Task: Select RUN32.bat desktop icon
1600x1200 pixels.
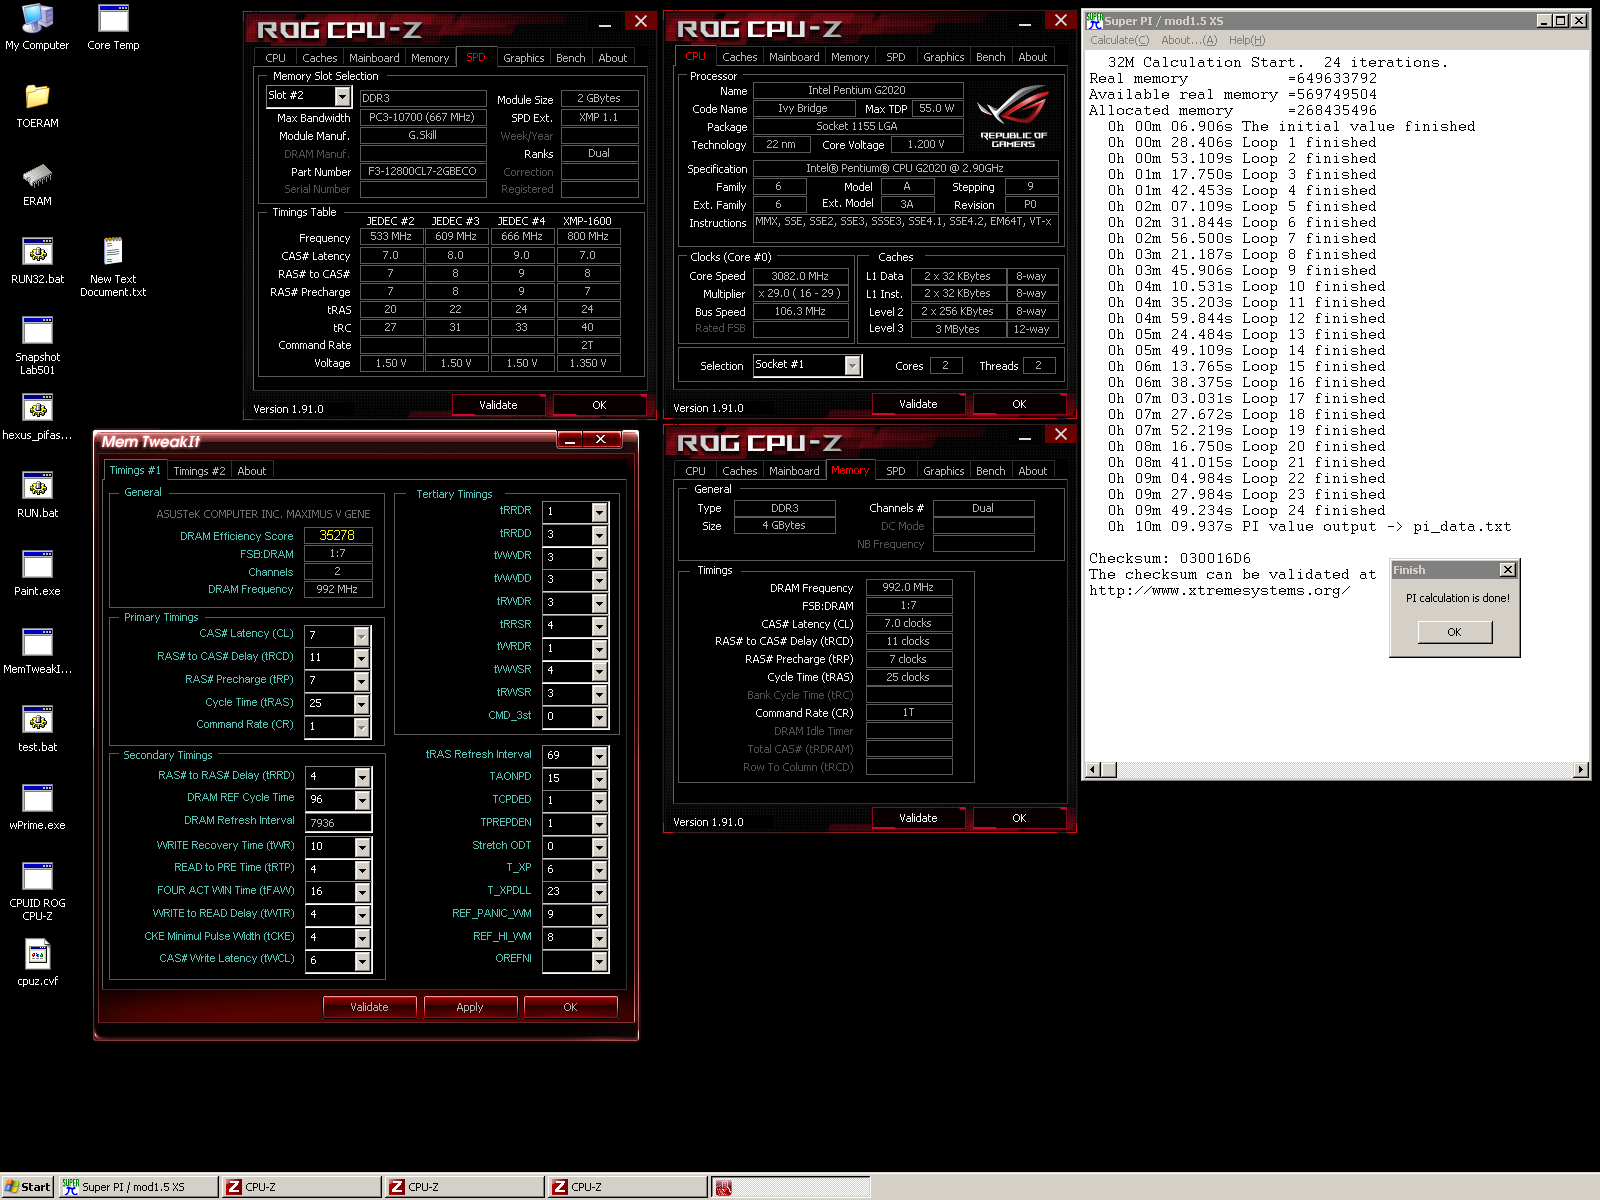Action: coord(37,262)
